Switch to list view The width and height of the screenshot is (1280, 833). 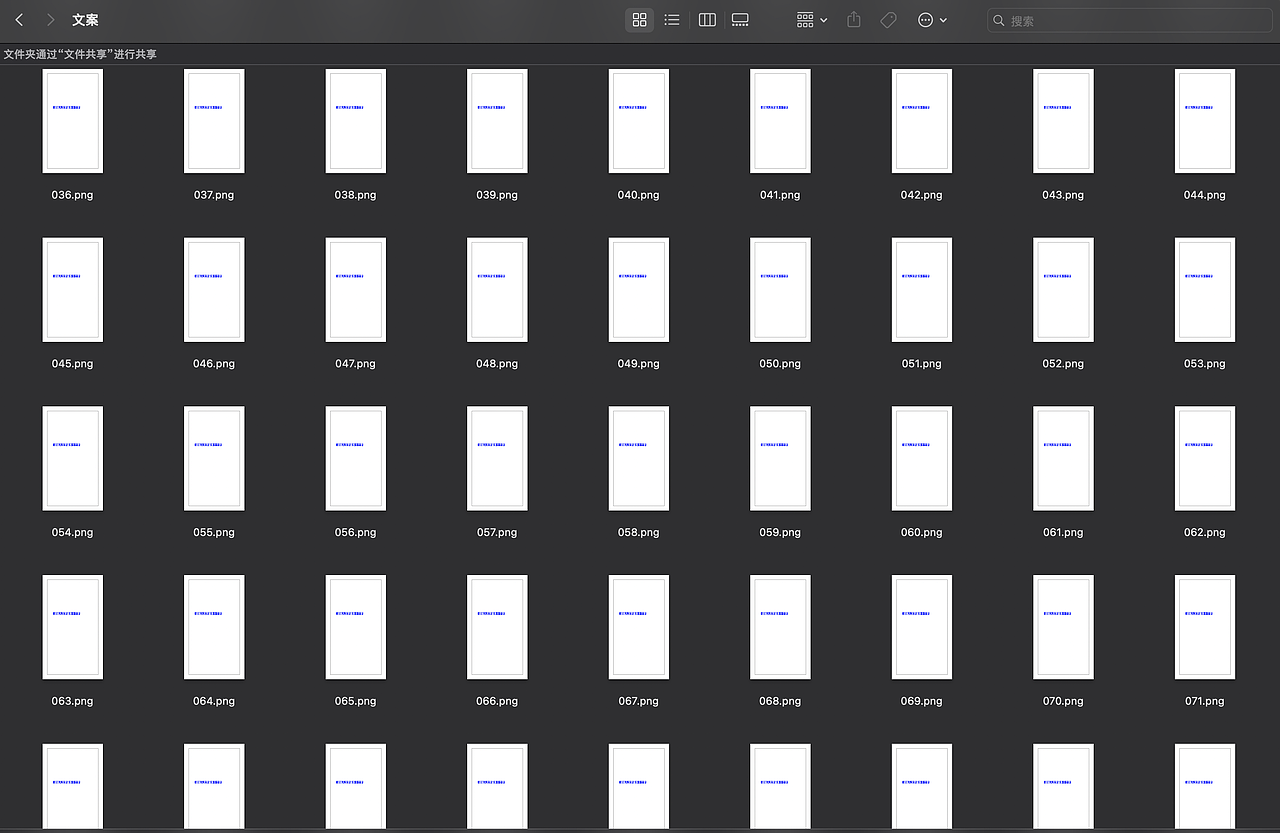672,20
